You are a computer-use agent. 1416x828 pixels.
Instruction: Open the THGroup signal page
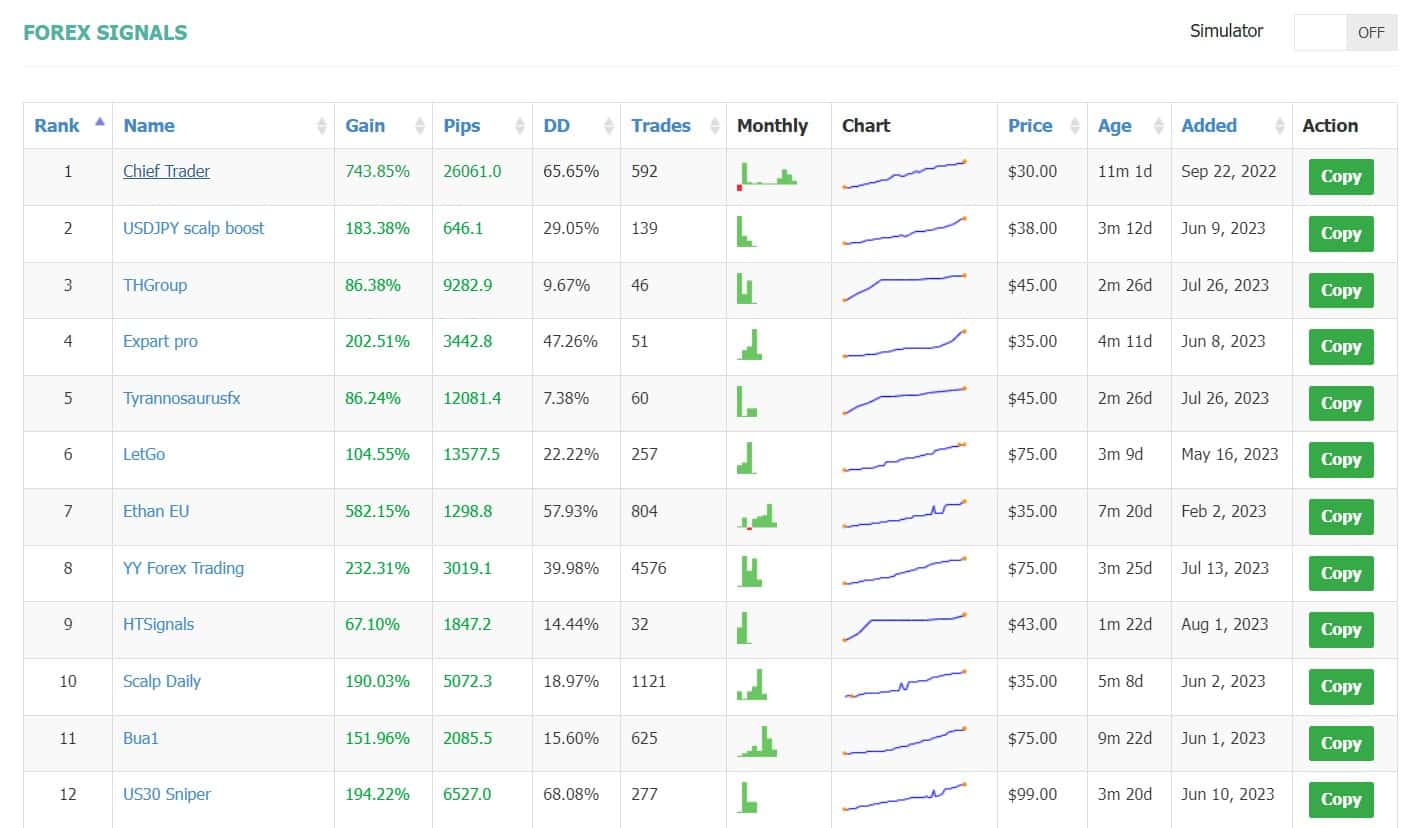click(155, 285)
